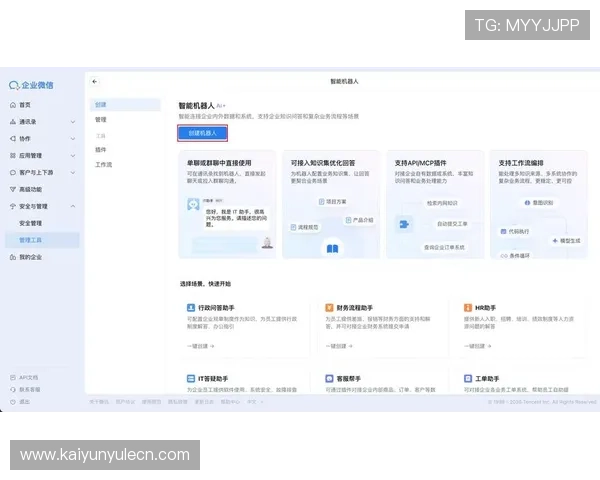Click the 客户与上下游 chat bubble icon
Viewport: 600px width, 480px height.
coord(13,172)
